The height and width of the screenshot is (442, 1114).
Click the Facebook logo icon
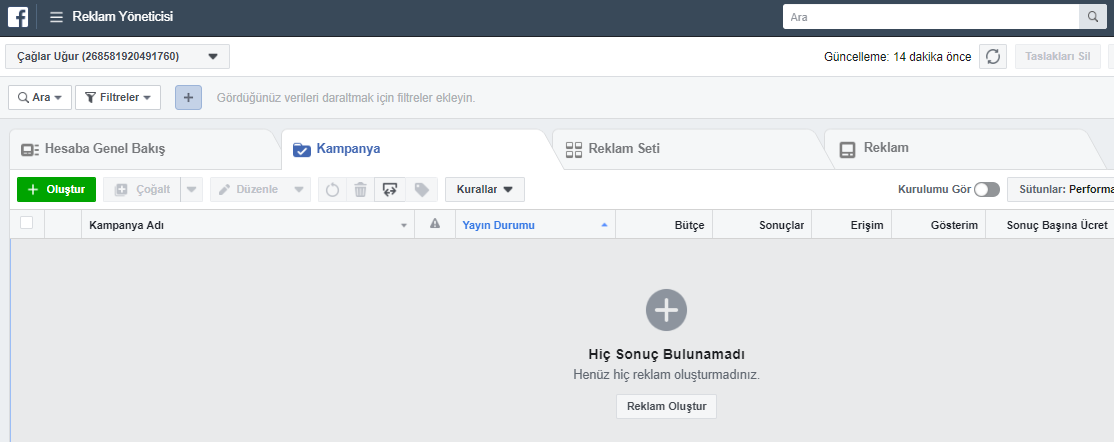[x=18, y=17]
